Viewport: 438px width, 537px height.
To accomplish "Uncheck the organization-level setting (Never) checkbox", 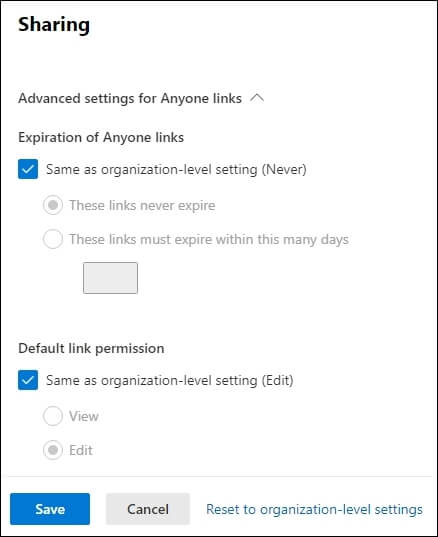I will [x=28, y=169].
